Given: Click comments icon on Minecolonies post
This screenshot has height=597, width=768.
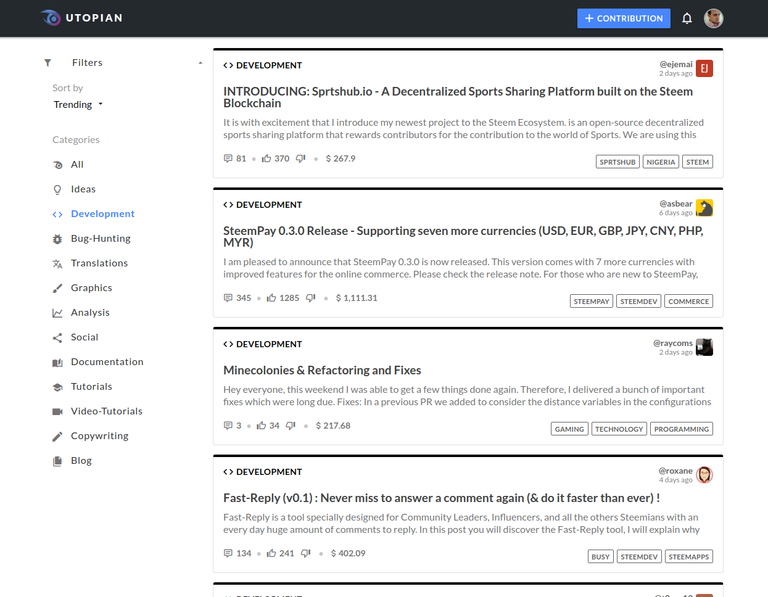Looking at the screenshot, I should pyautogui.click(x=228, y=426).
